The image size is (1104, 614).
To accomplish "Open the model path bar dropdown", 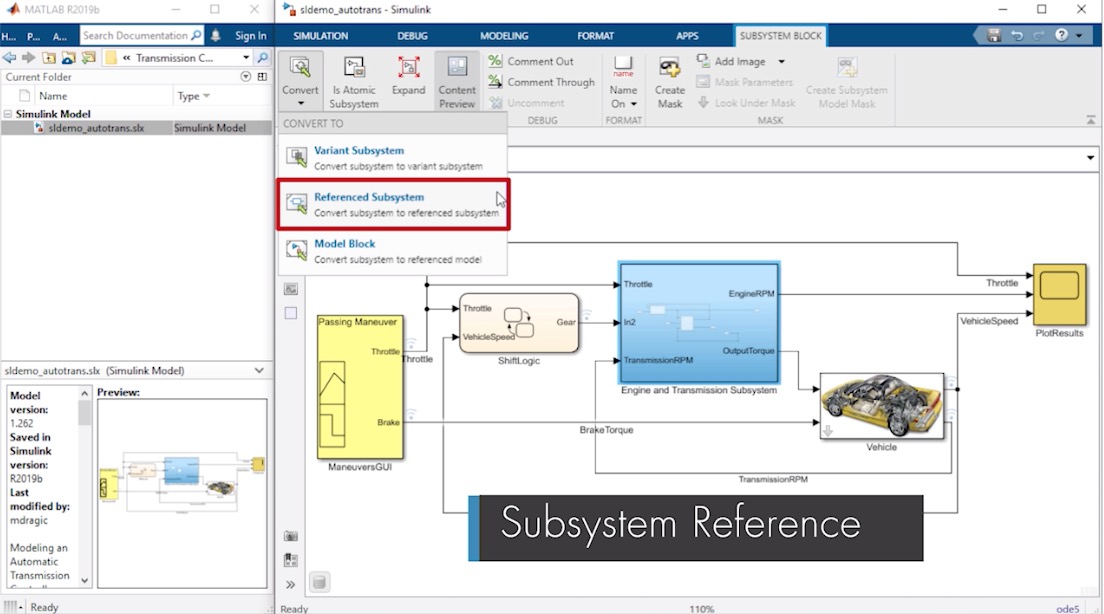I will (x=1090, y=158).
